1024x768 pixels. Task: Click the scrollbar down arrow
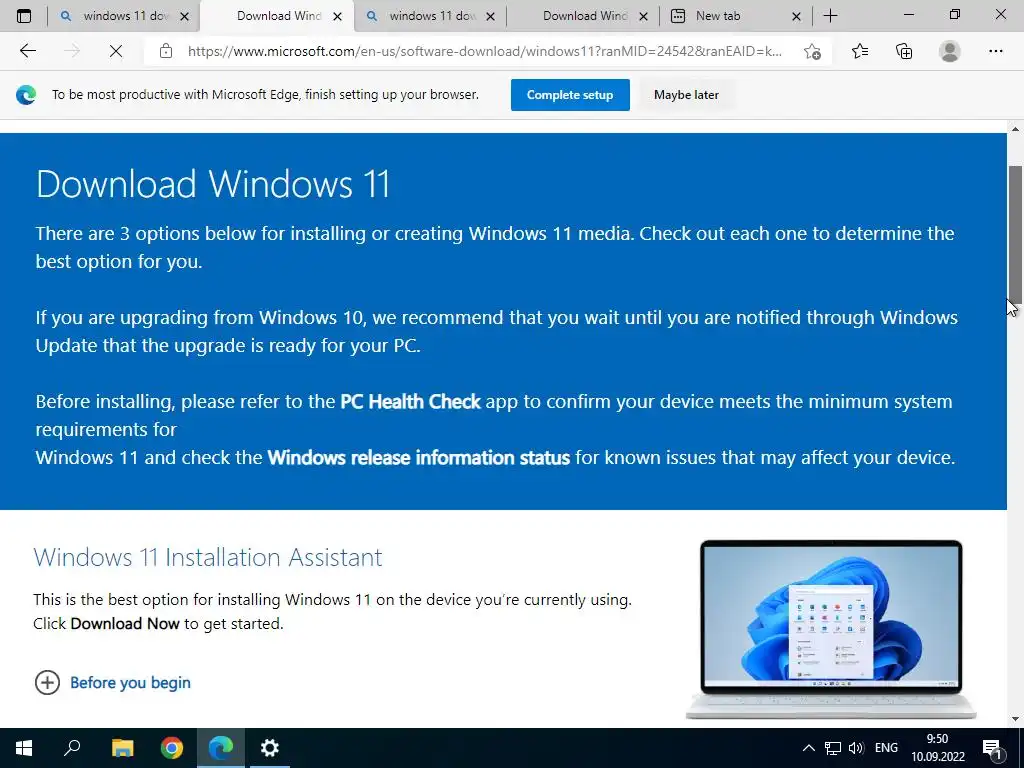1016,719
